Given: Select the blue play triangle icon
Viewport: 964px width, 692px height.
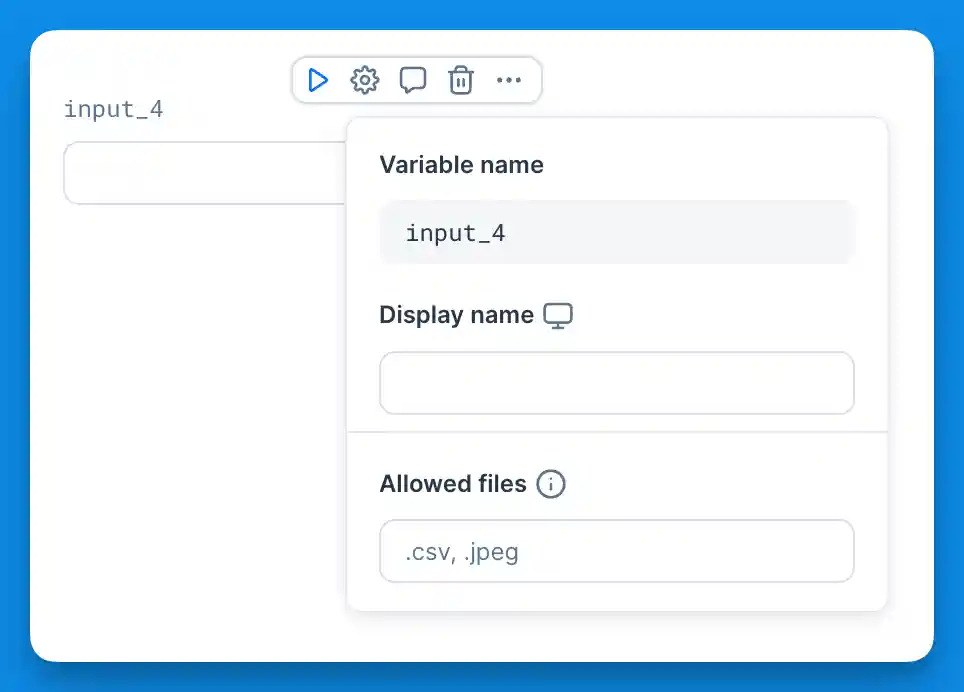Looking at the screenshot, I should (x=318, y=80).
